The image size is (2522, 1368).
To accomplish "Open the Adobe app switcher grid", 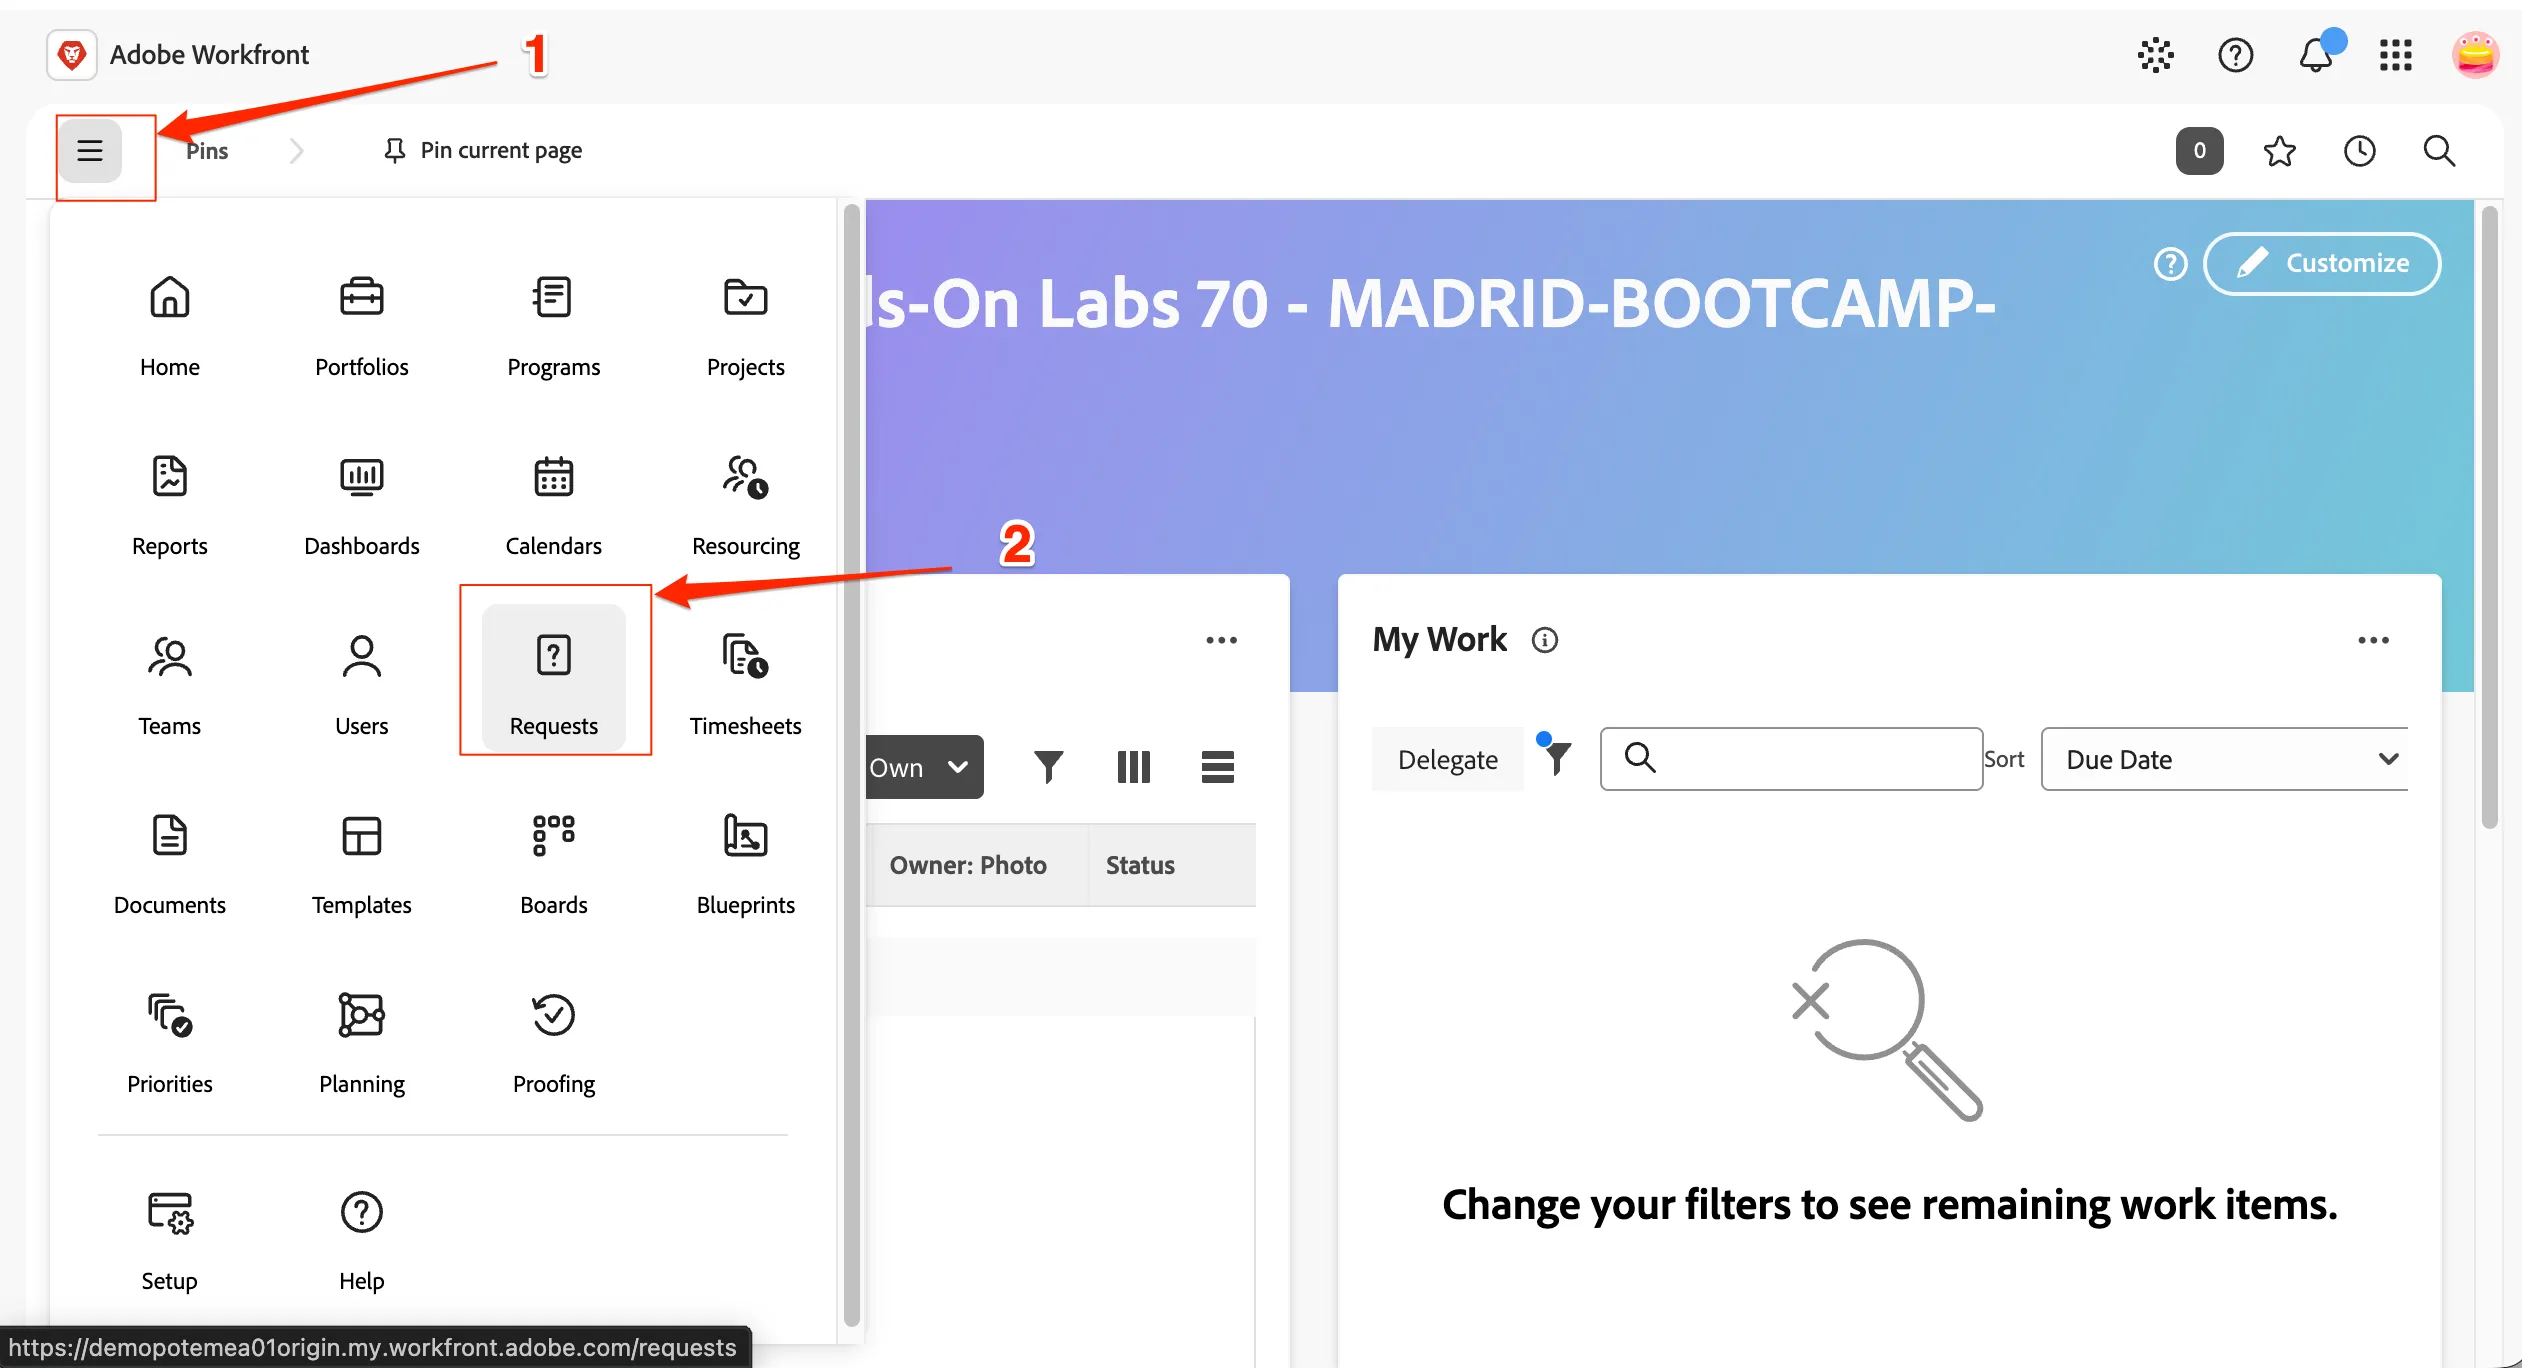I will tap(2396, 55).
